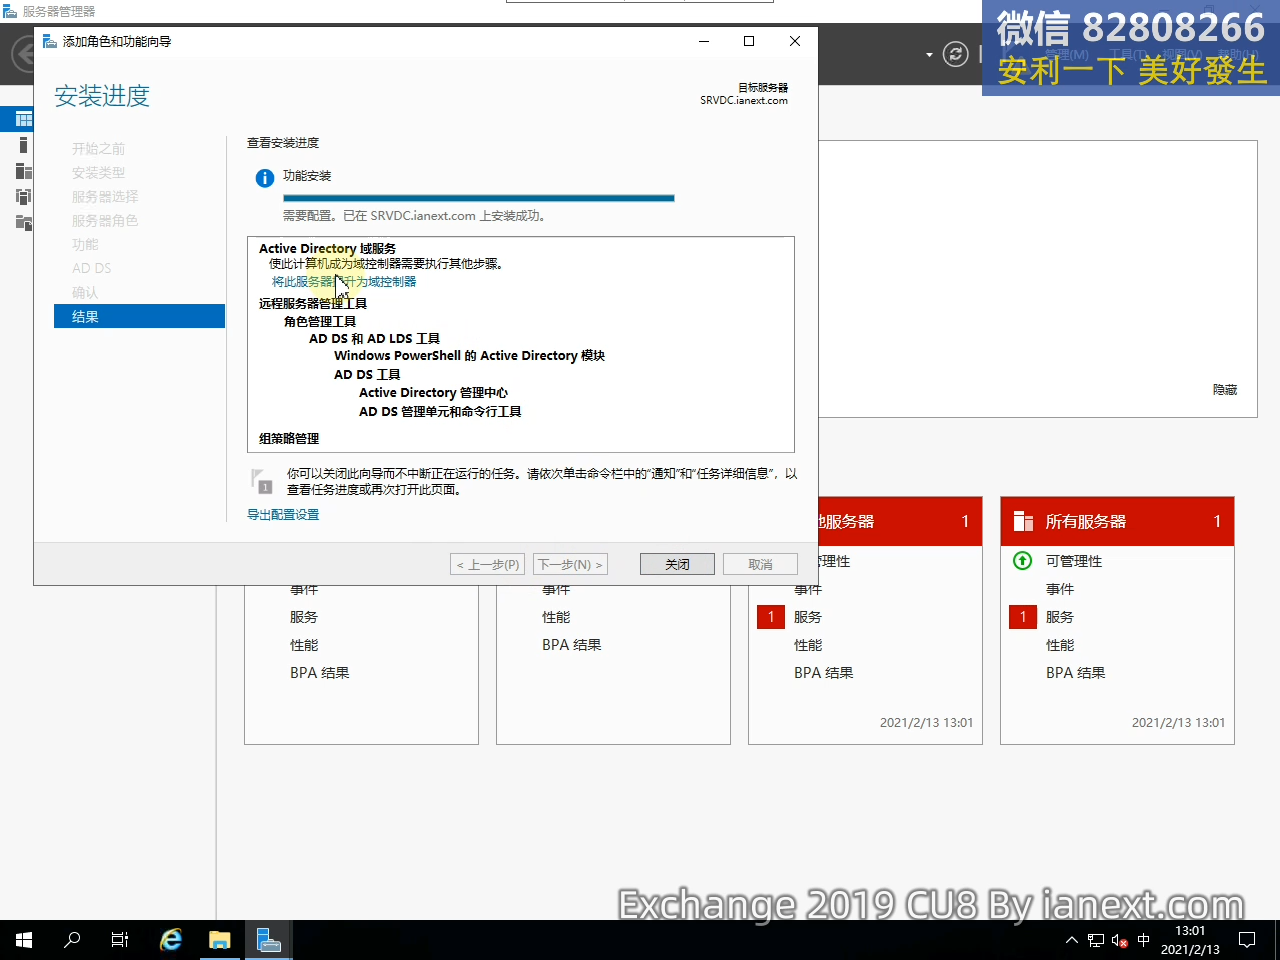Click the 所有服务器 tile server icon
This screenshot has width=1280, height=960.
click(x=1023, y=521)
